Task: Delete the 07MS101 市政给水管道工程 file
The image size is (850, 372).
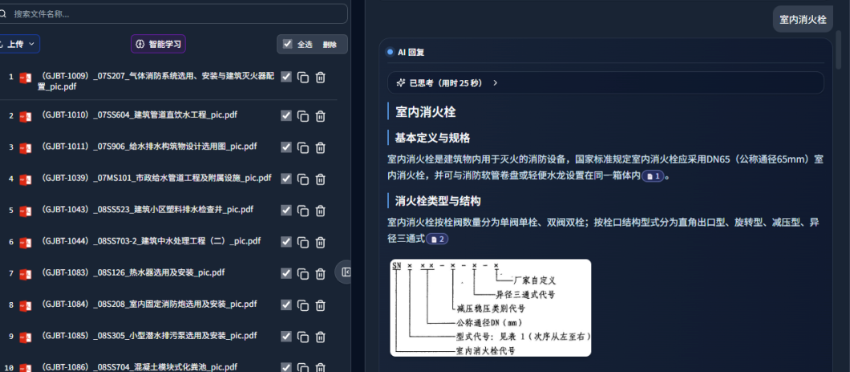Action: 320,179
